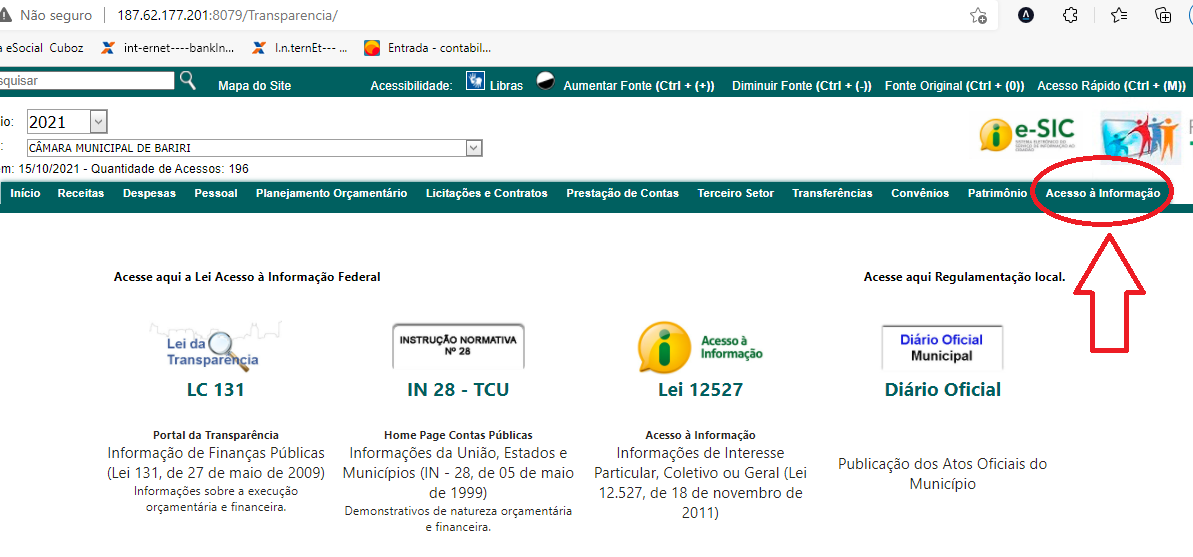Open the Câmara Municipal de Bariri dropdown
This screenshot has height=557, width=1193.
click(x=474, y=148)
